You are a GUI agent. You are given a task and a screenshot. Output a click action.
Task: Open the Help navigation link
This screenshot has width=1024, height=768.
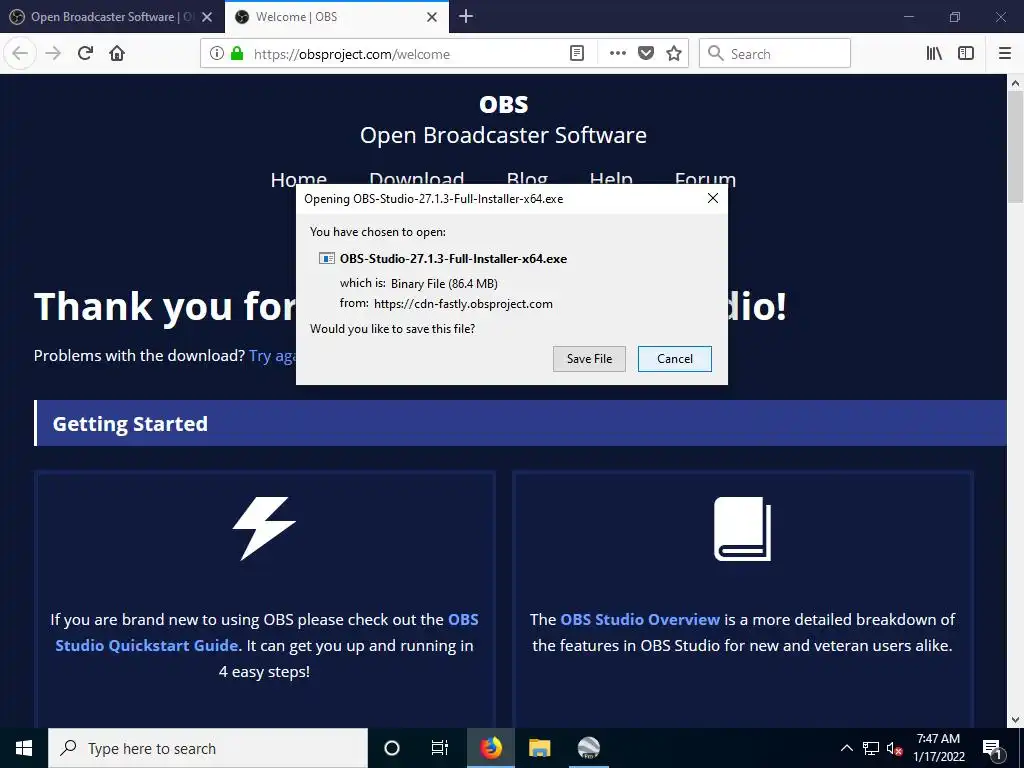pos(611,179)
